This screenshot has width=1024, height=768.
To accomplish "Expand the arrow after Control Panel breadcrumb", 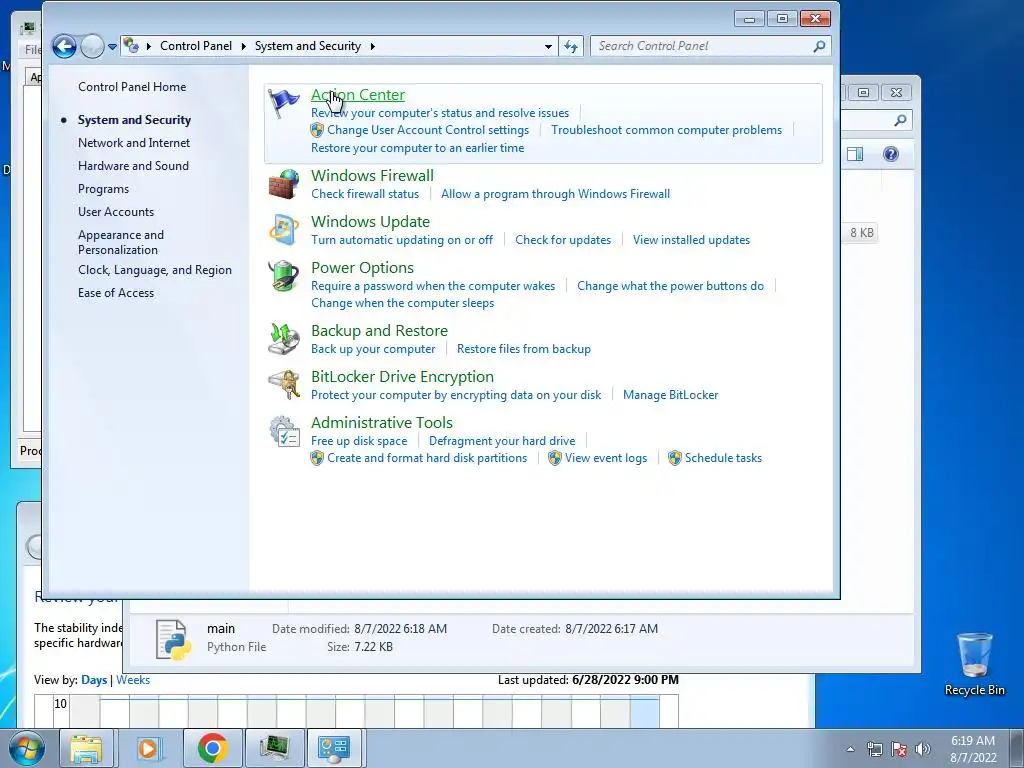I will point(244,46).
